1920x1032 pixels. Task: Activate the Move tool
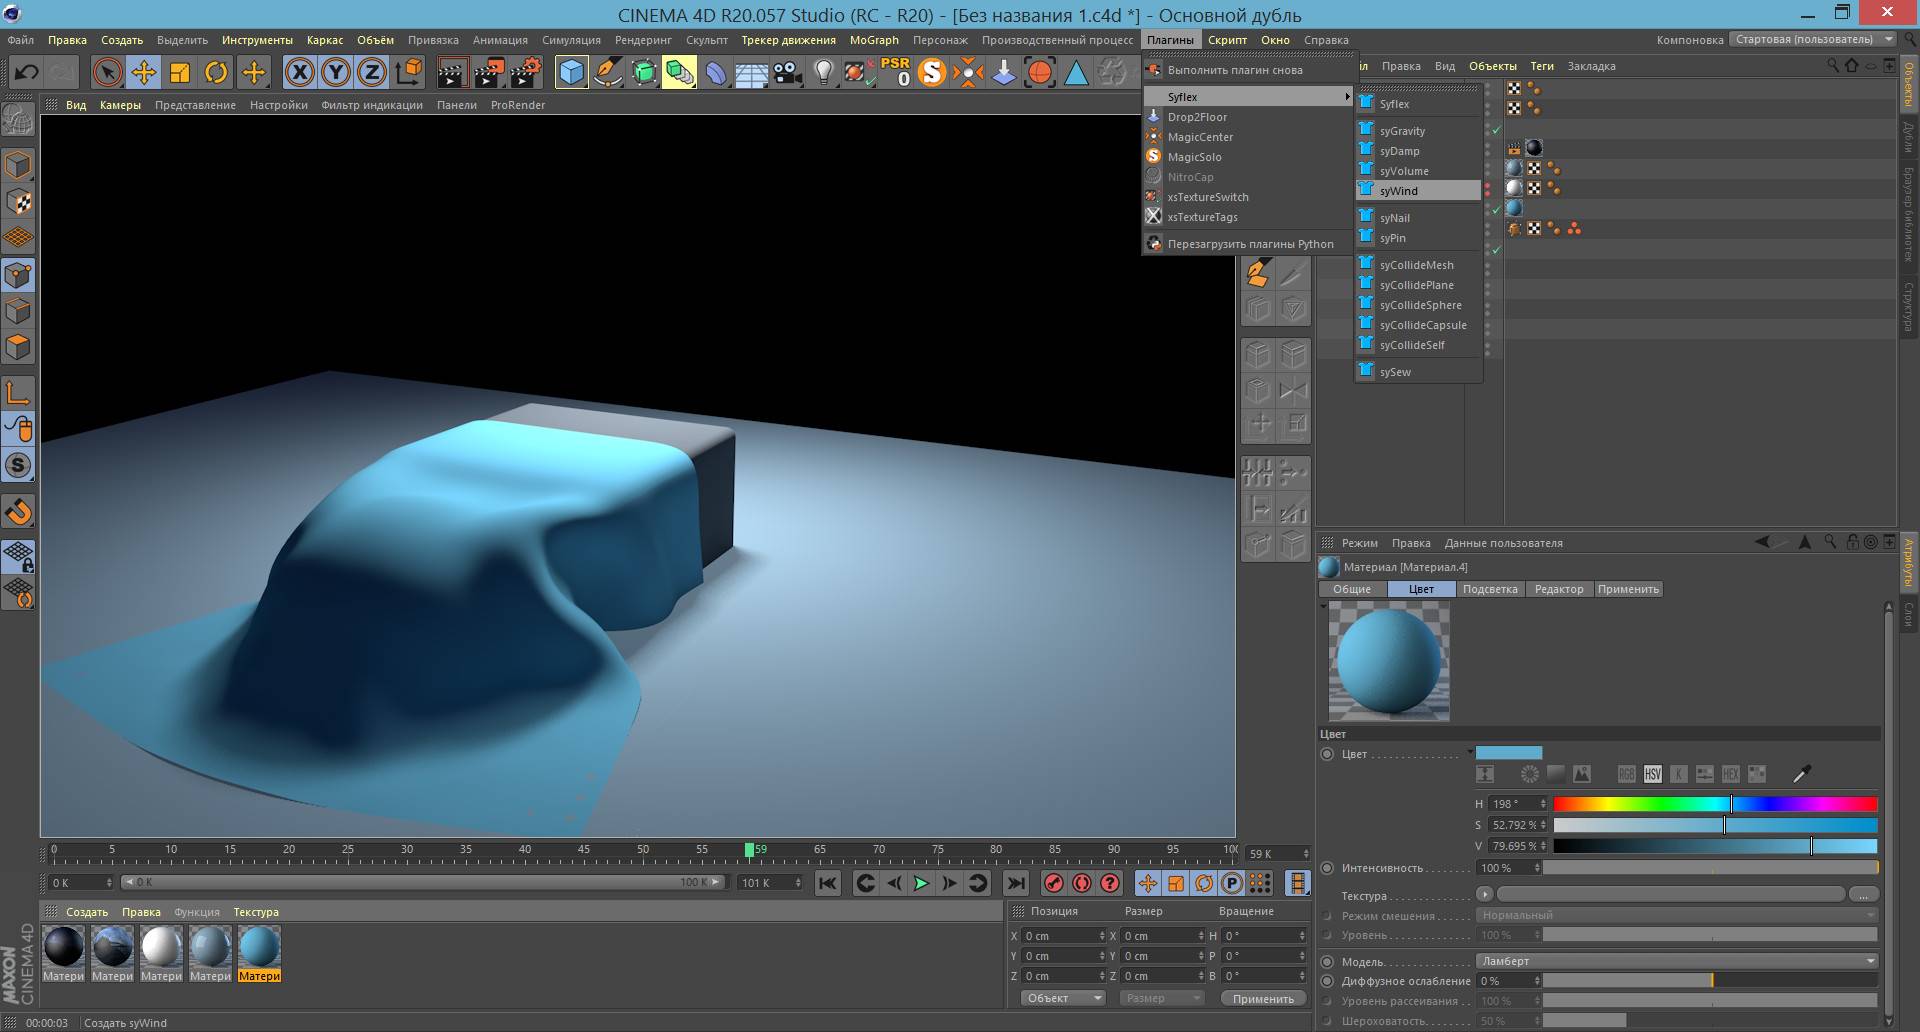[x=144, y=72]
